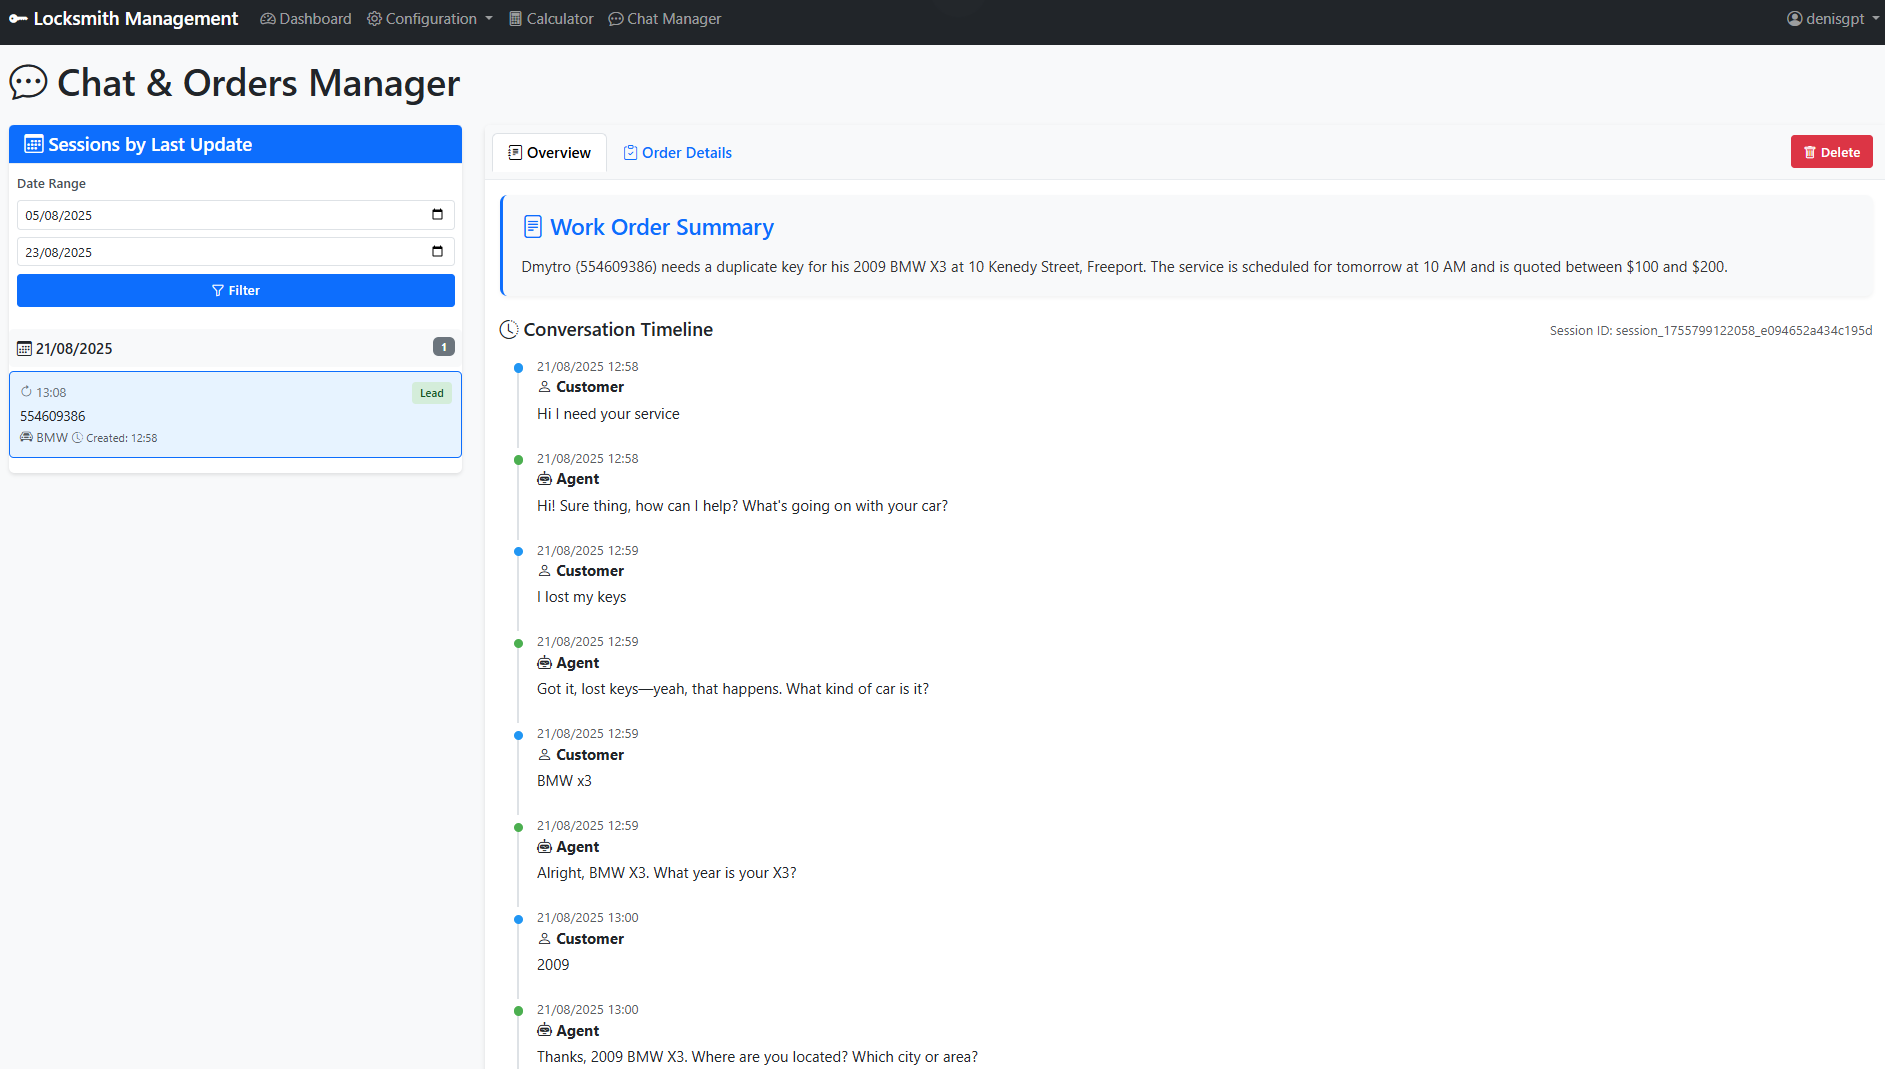Click the clock icon next to Conversation Timeline
The width and height of the screenshot is (1885, 1069).
coord(509,329)
